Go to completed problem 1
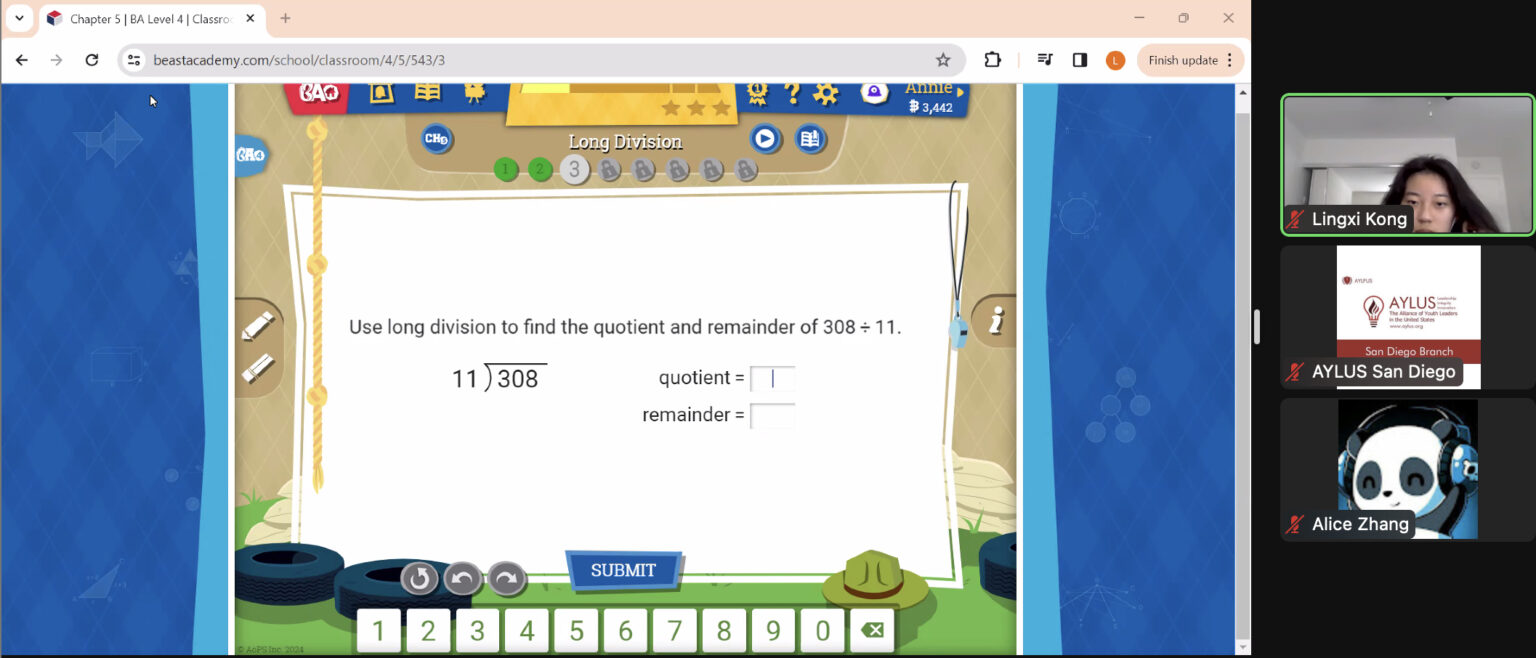1536x658 pixels. 506,169
